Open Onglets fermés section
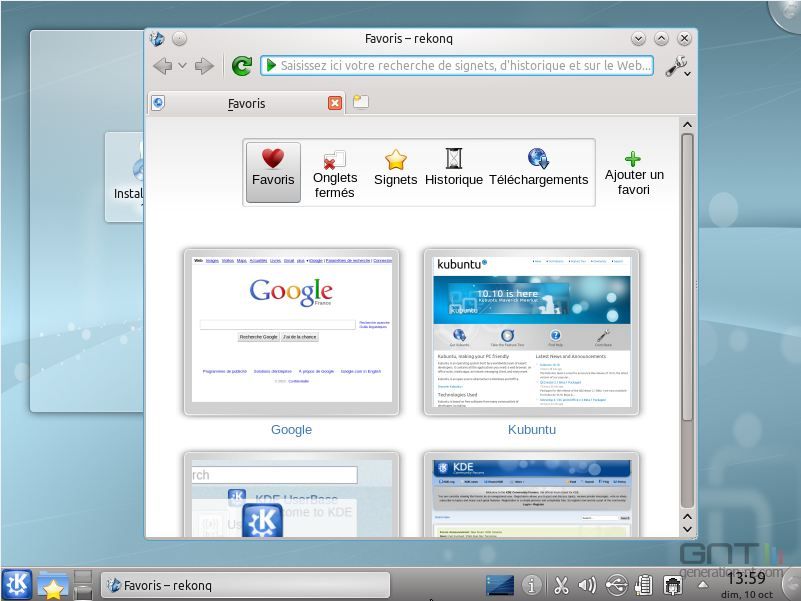 point(335,173)
